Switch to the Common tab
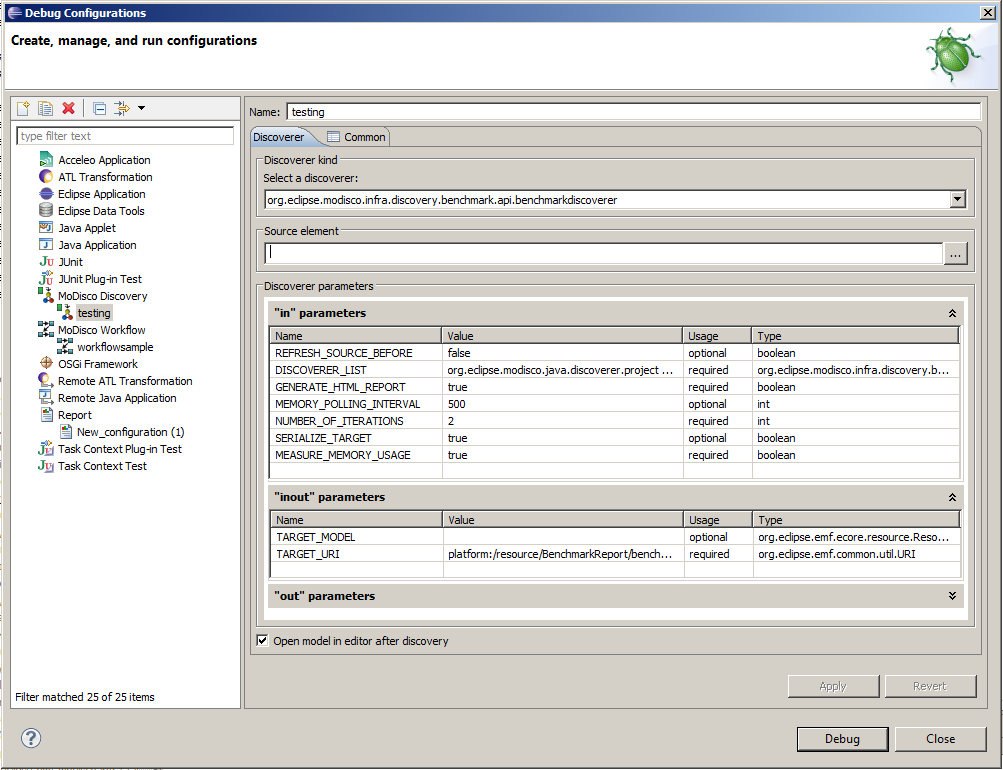The width and height of the screenshot is (1003, 770). point(356,137)
